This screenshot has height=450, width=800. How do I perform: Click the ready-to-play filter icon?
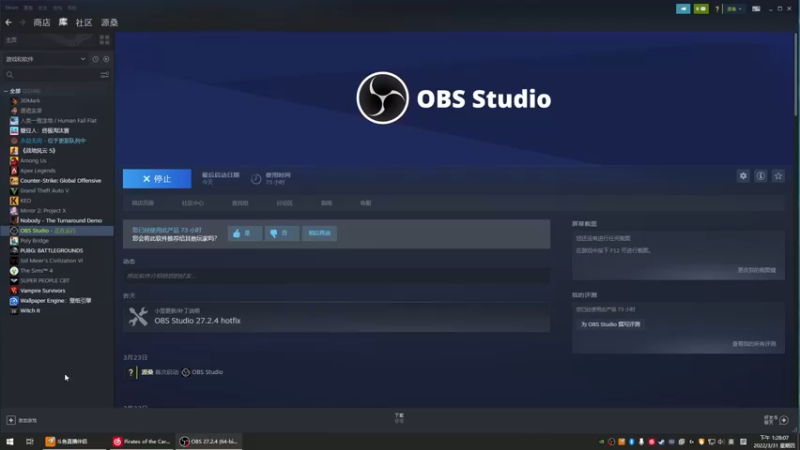click(106, 59)
